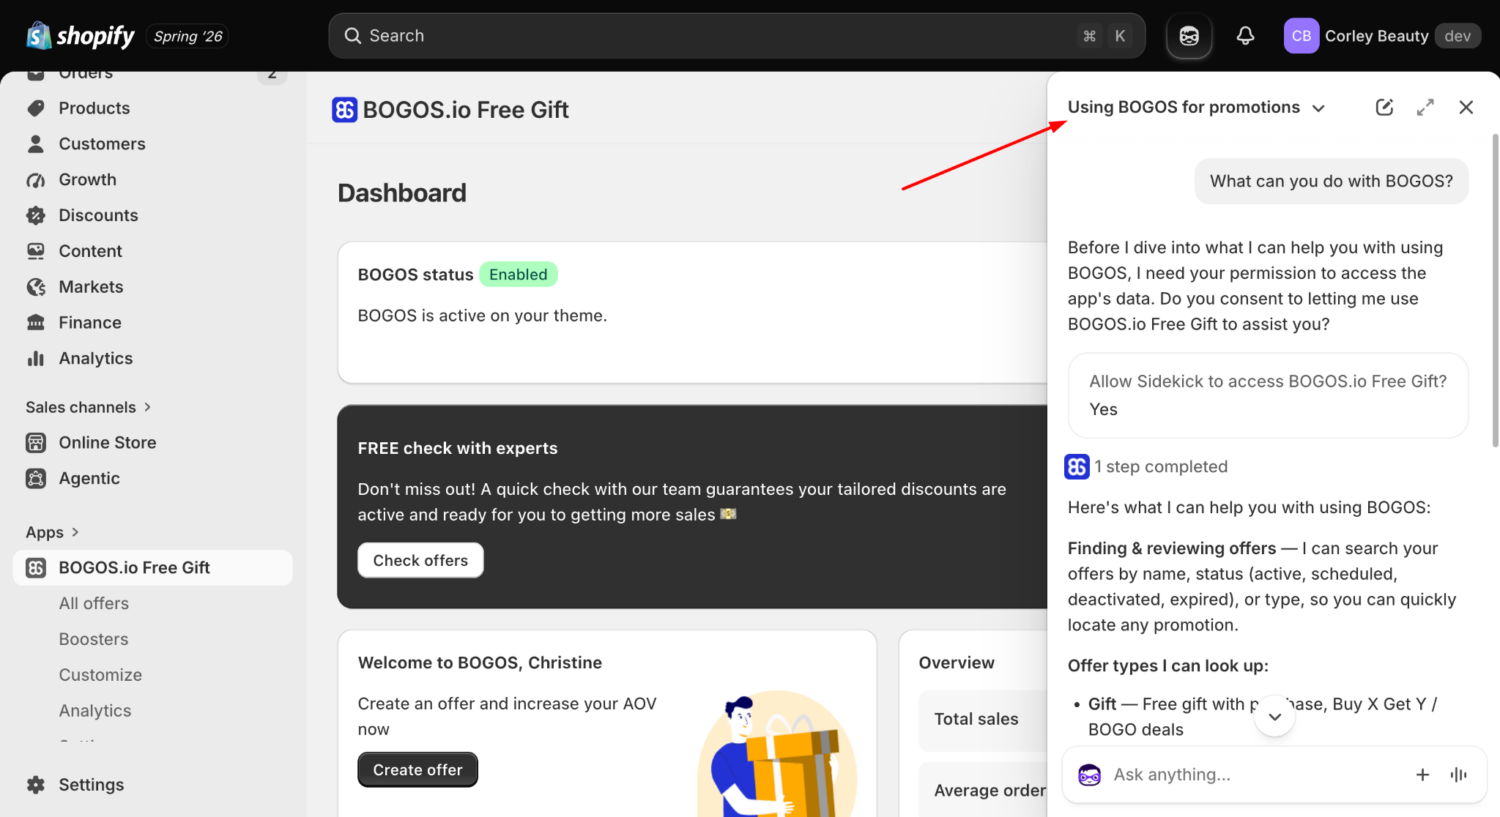The image size is (1500, 817).
Task: Open BOGOS Analytics sub-item
Action: pos(95,711)
